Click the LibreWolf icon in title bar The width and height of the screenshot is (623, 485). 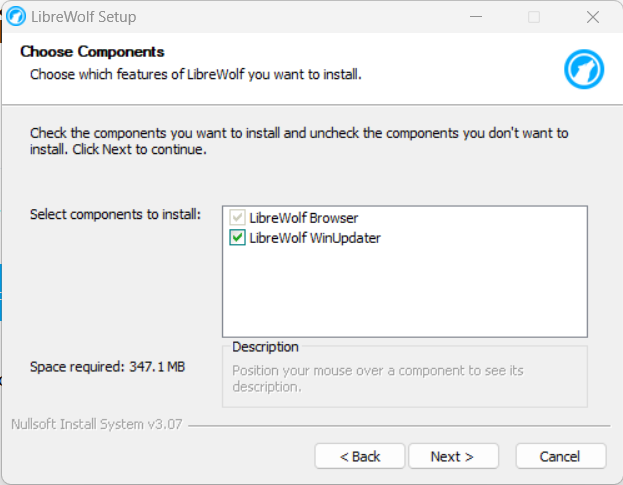(17, 17)
